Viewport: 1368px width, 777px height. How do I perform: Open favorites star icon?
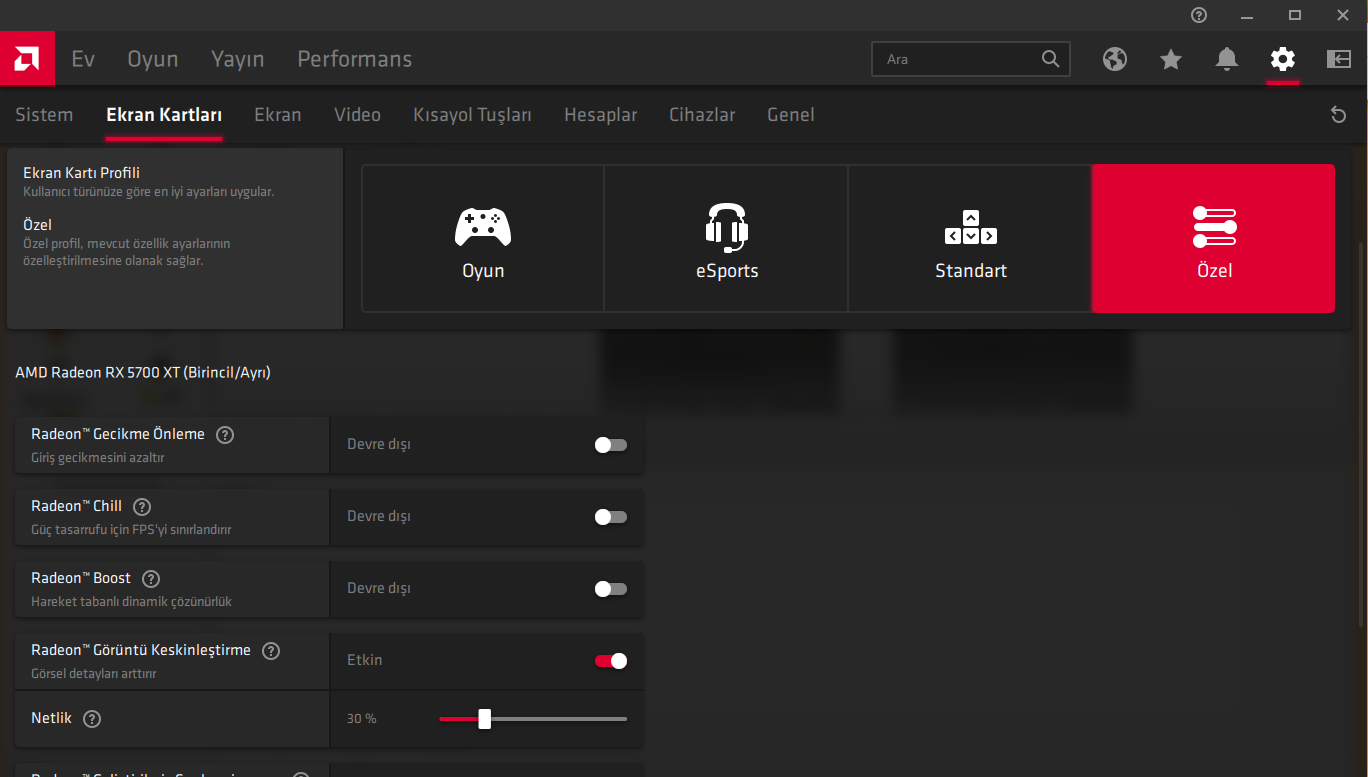click(x=1171, y=59)
